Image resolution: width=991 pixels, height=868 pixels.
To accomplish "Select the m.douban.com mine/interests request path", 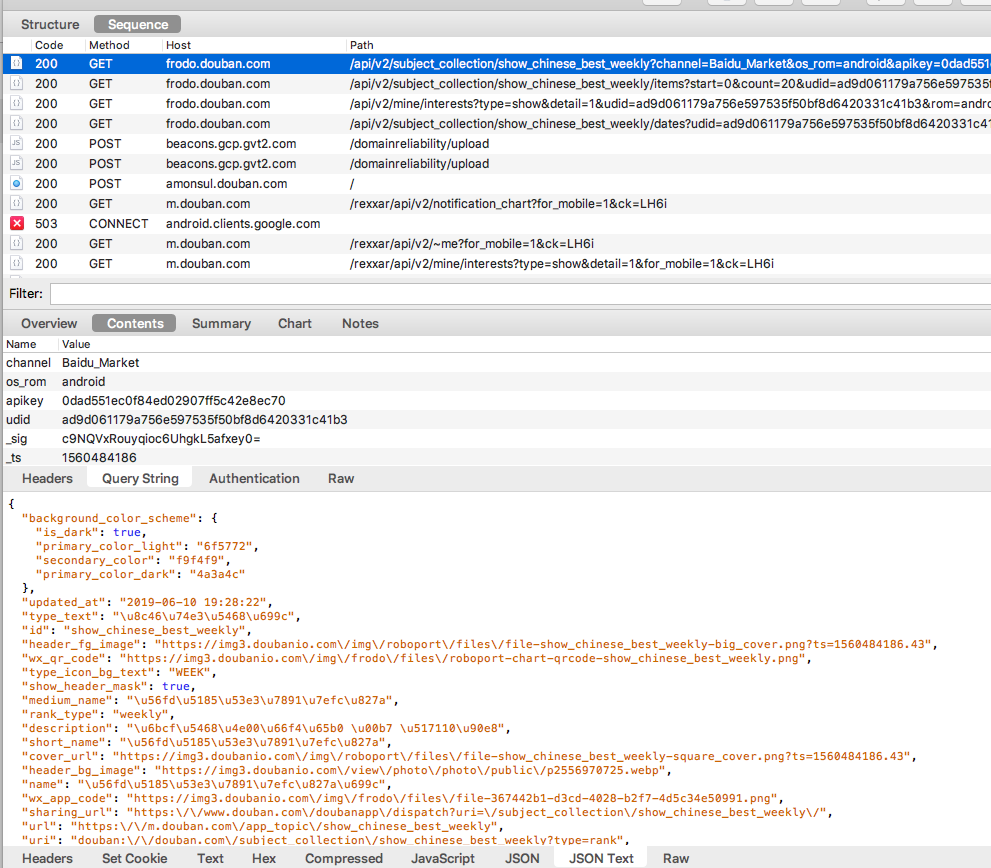I will coord(561,264).
